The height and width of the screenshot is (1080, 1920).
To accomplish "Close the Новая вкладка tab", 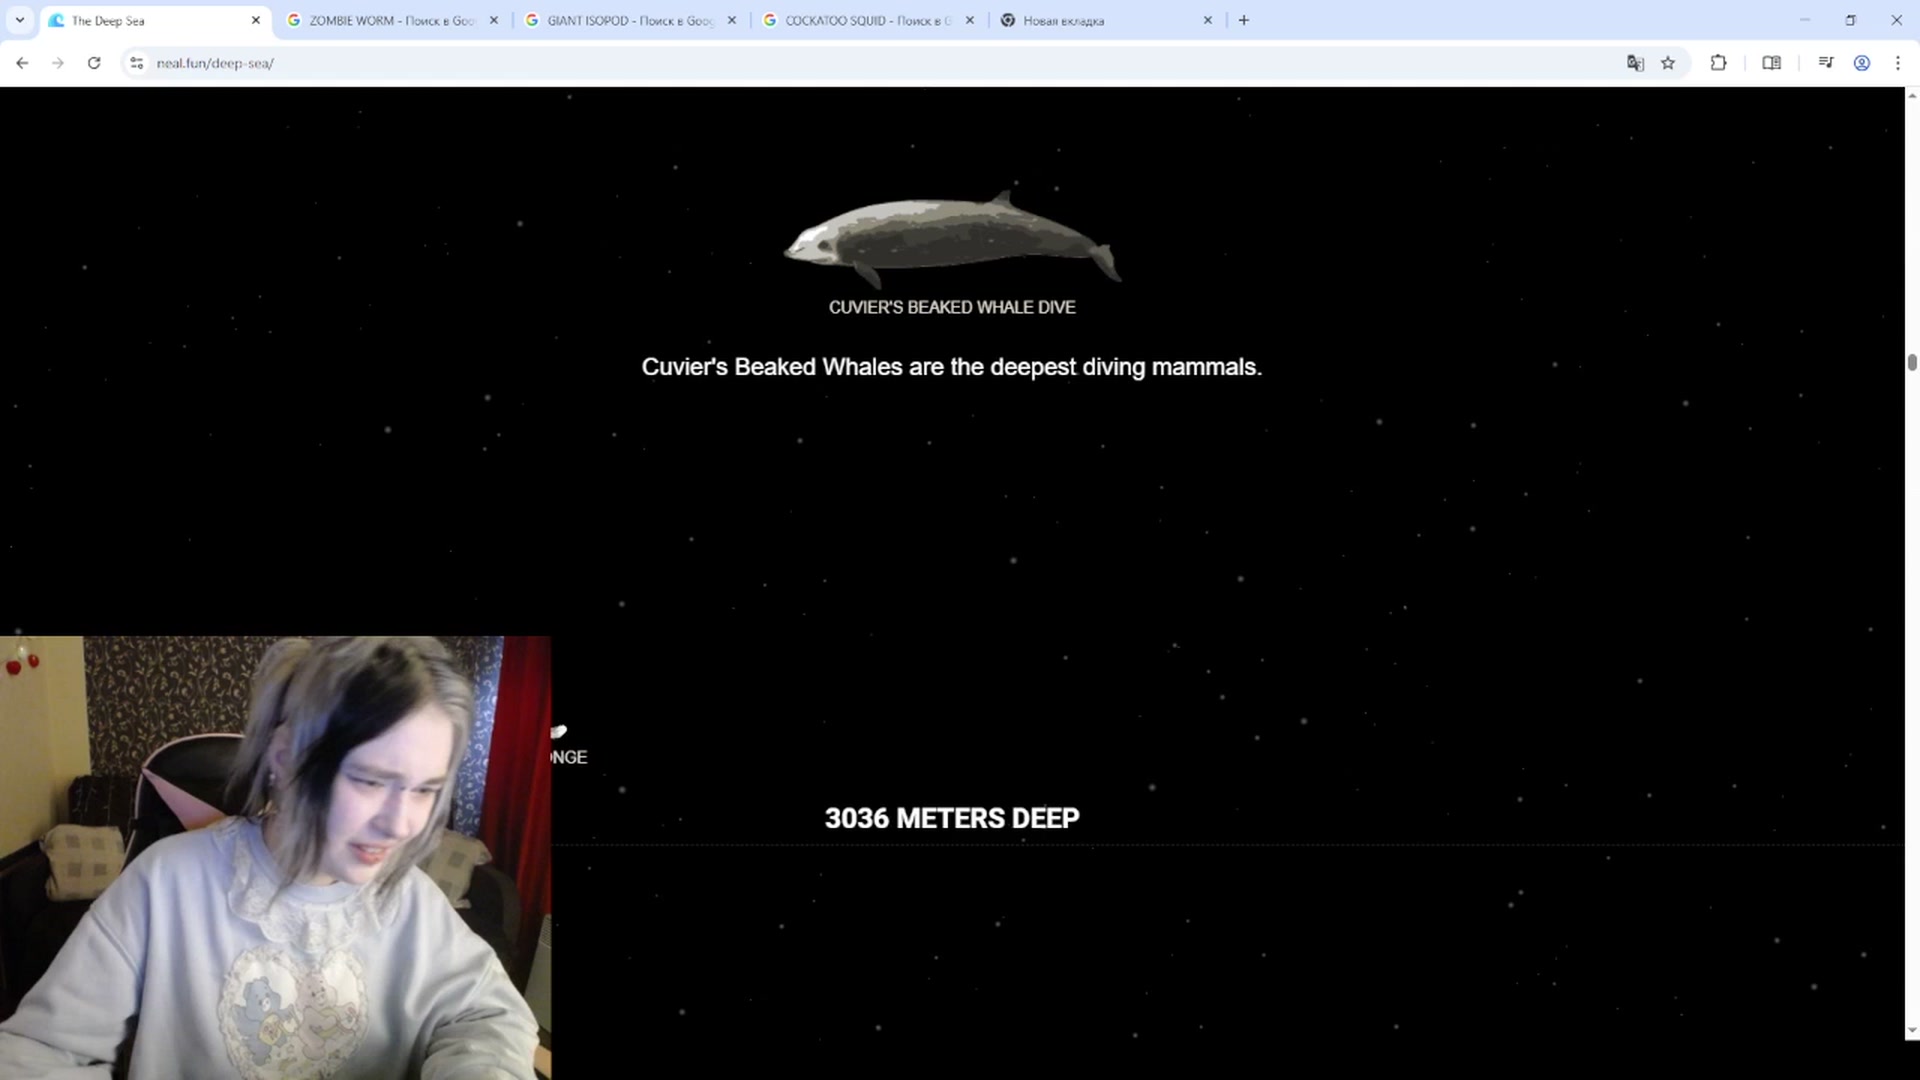I will click(x=1207, y=20).
